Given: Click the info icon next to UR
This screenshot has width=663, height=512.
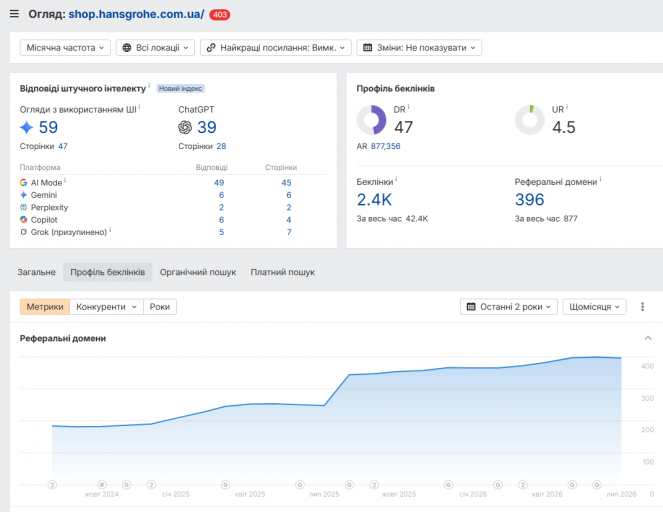Looking at the screenshot, I should tap(567, 107).
